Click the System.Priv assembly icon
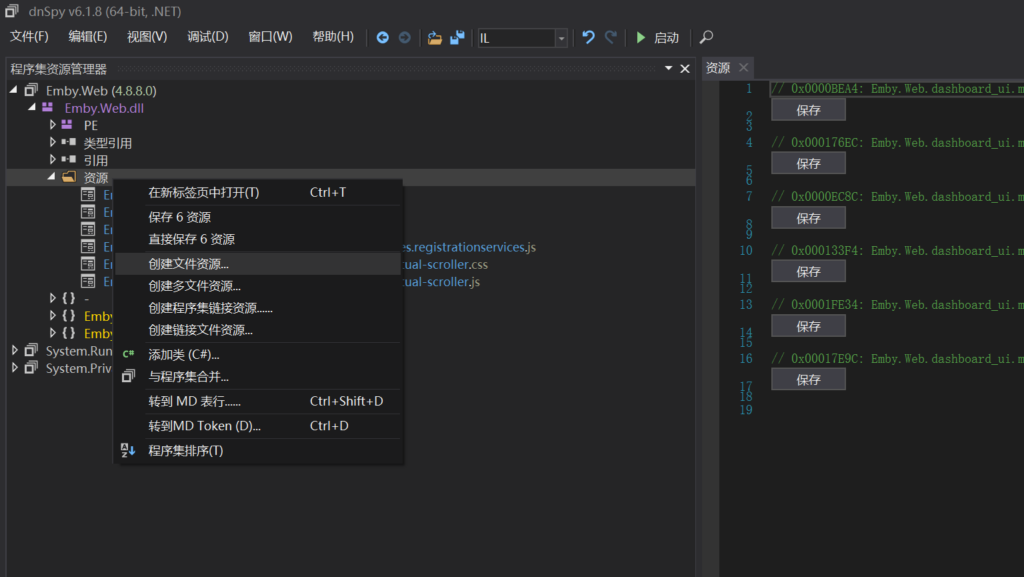The height and width of the screenshot is (577, 1024). pyautogui.click(x=31, y=368)
